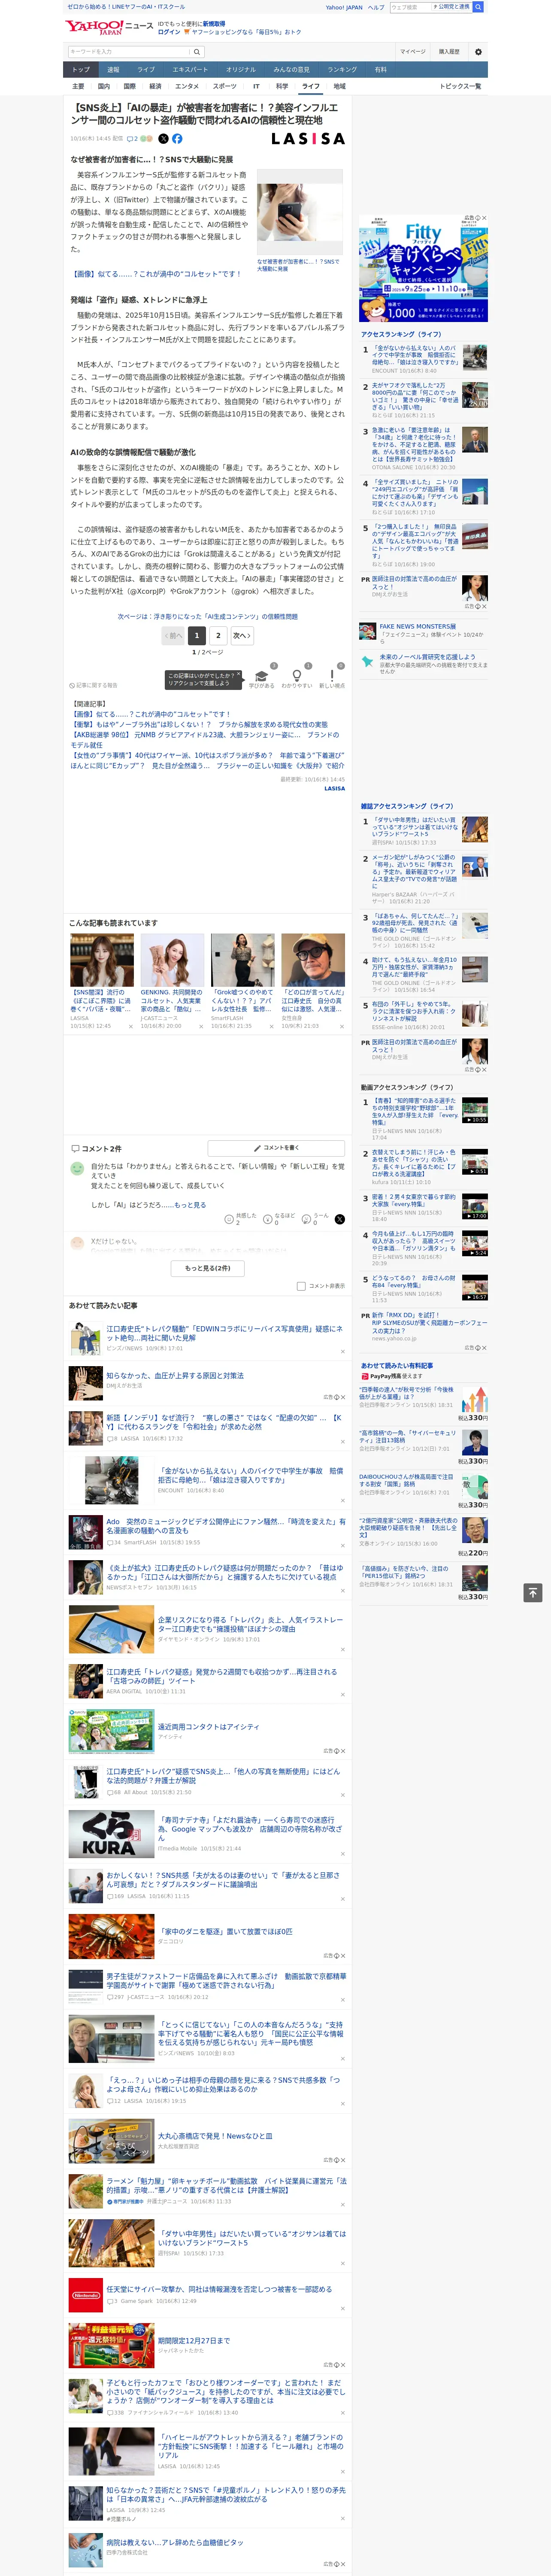Image resolution: width=551 pixels, height=2576 pixels.
Task: Select the エキスパート navigation tab
Action: (190, 70)
